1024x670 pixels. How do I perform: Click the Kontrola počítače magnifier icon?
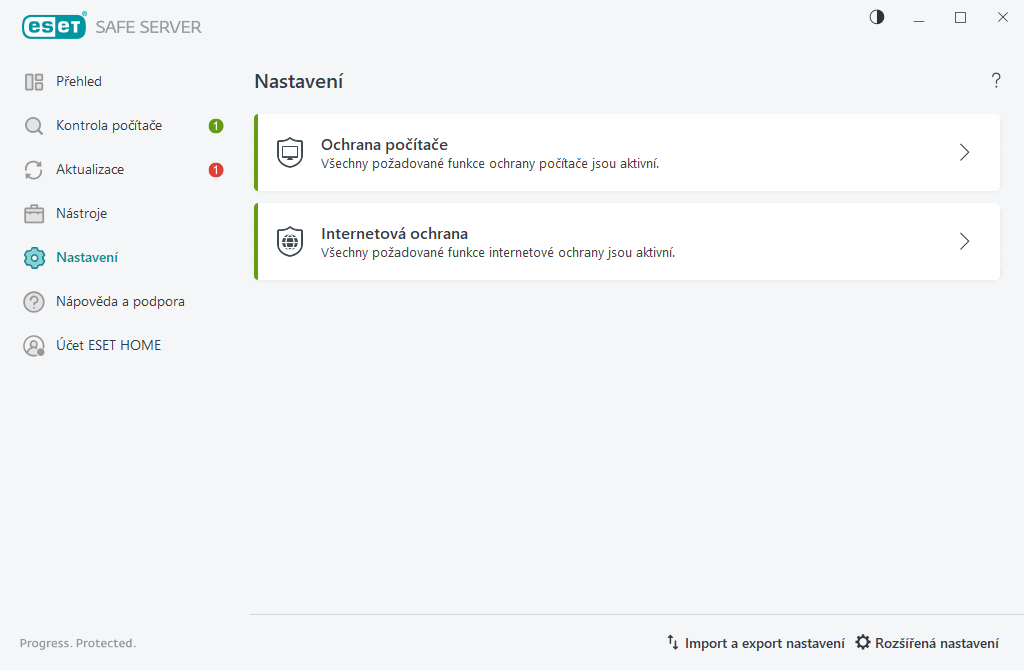click(x=34, y=126)
